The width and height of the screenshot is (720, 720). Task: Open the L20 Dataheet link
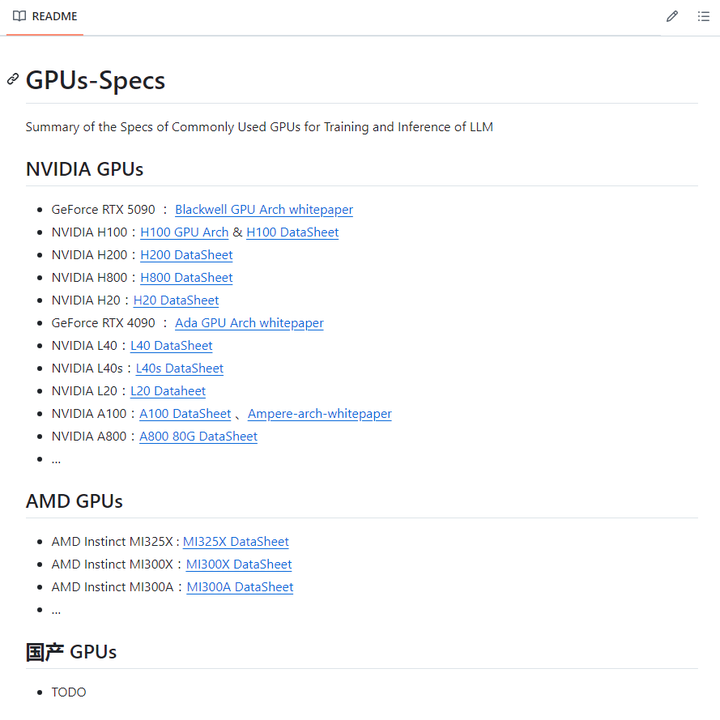coord(168,391)
